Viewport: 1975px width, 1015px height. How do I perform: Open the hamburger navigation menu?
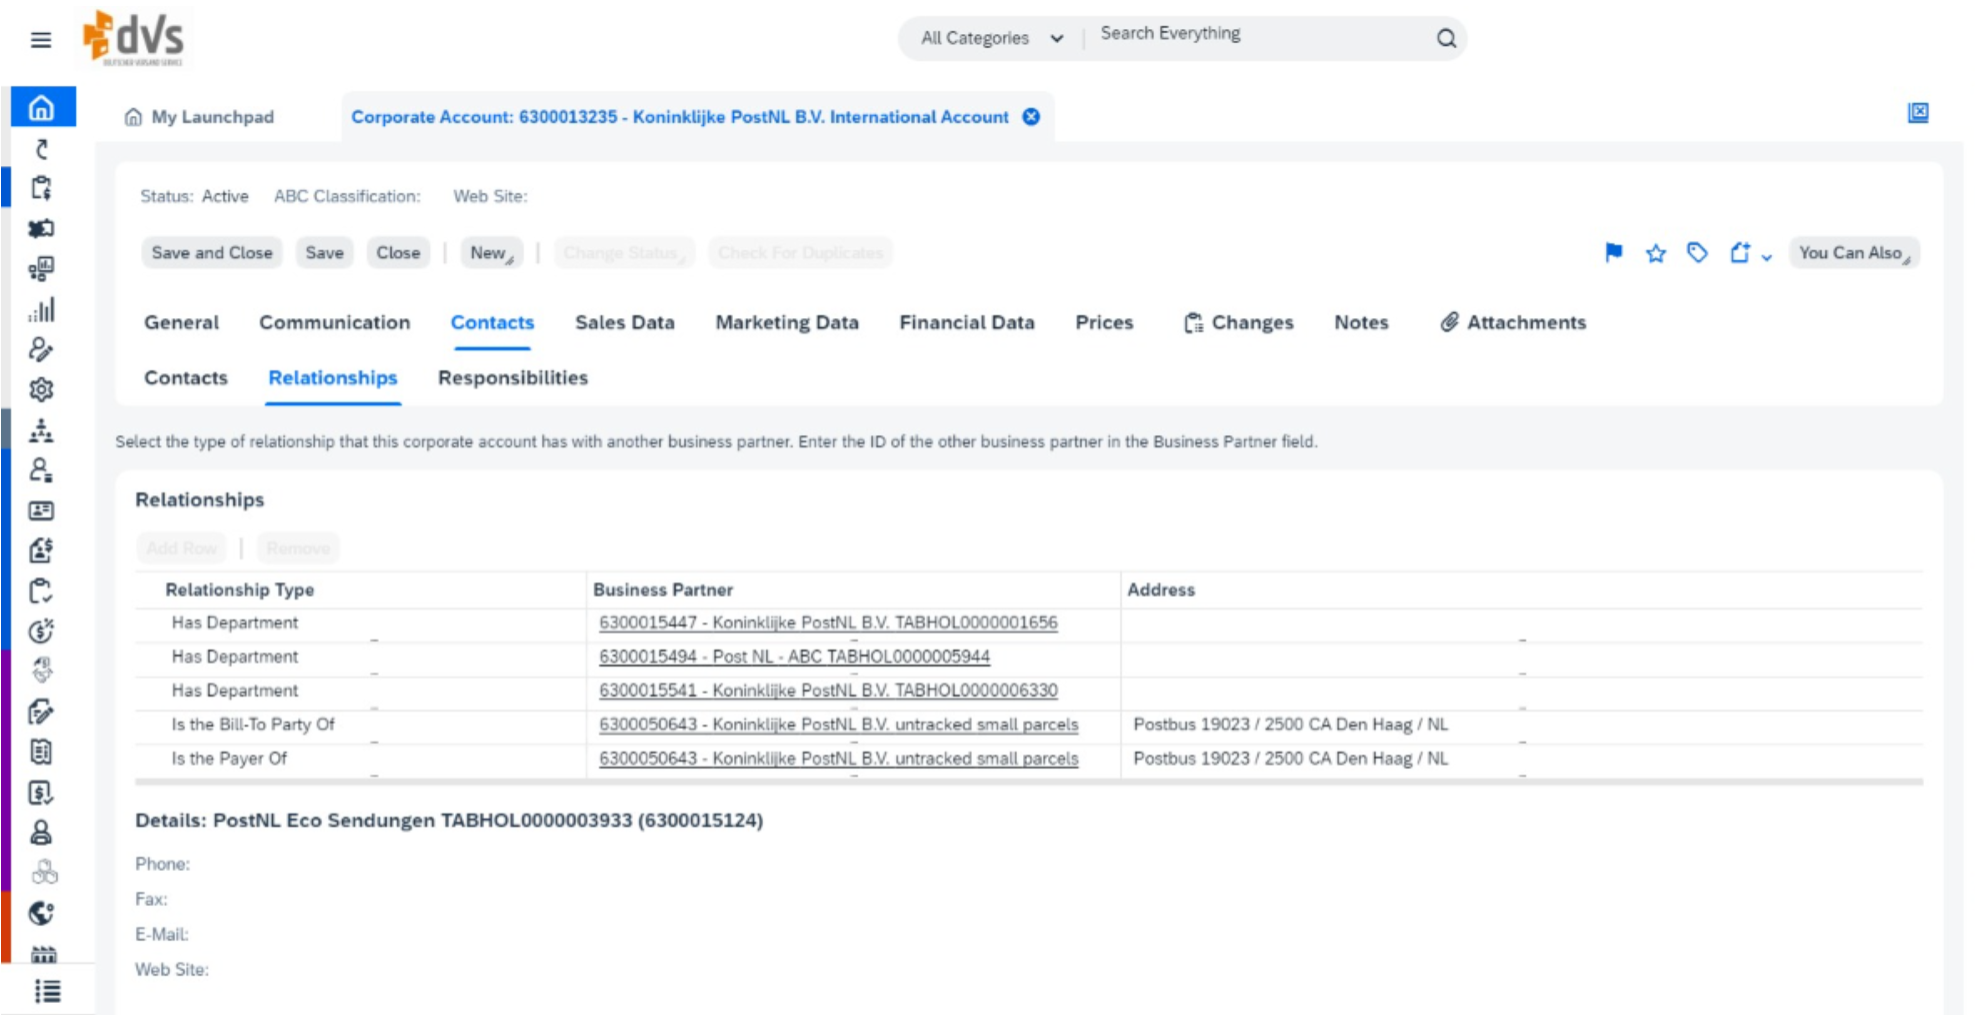click(x=41, y=40)
